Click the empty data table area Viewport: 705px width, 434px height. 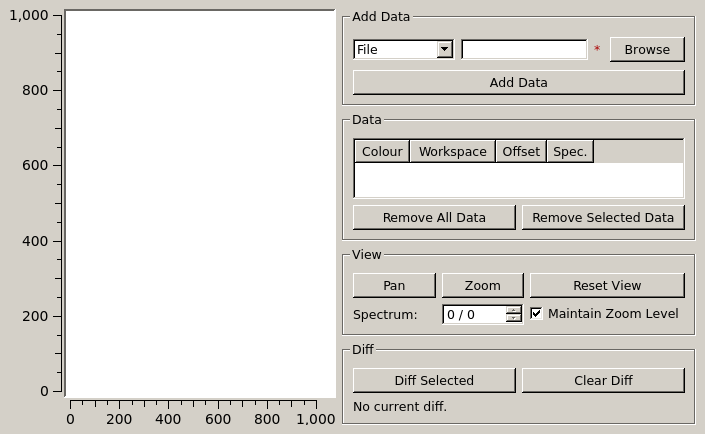pos(518,180)
